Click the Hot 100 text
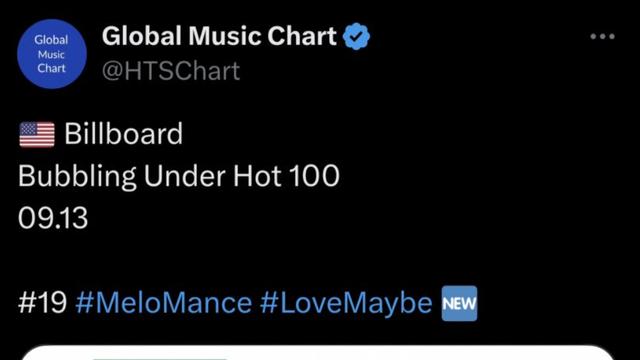This screenshot has width=640, height=360. 286,176
